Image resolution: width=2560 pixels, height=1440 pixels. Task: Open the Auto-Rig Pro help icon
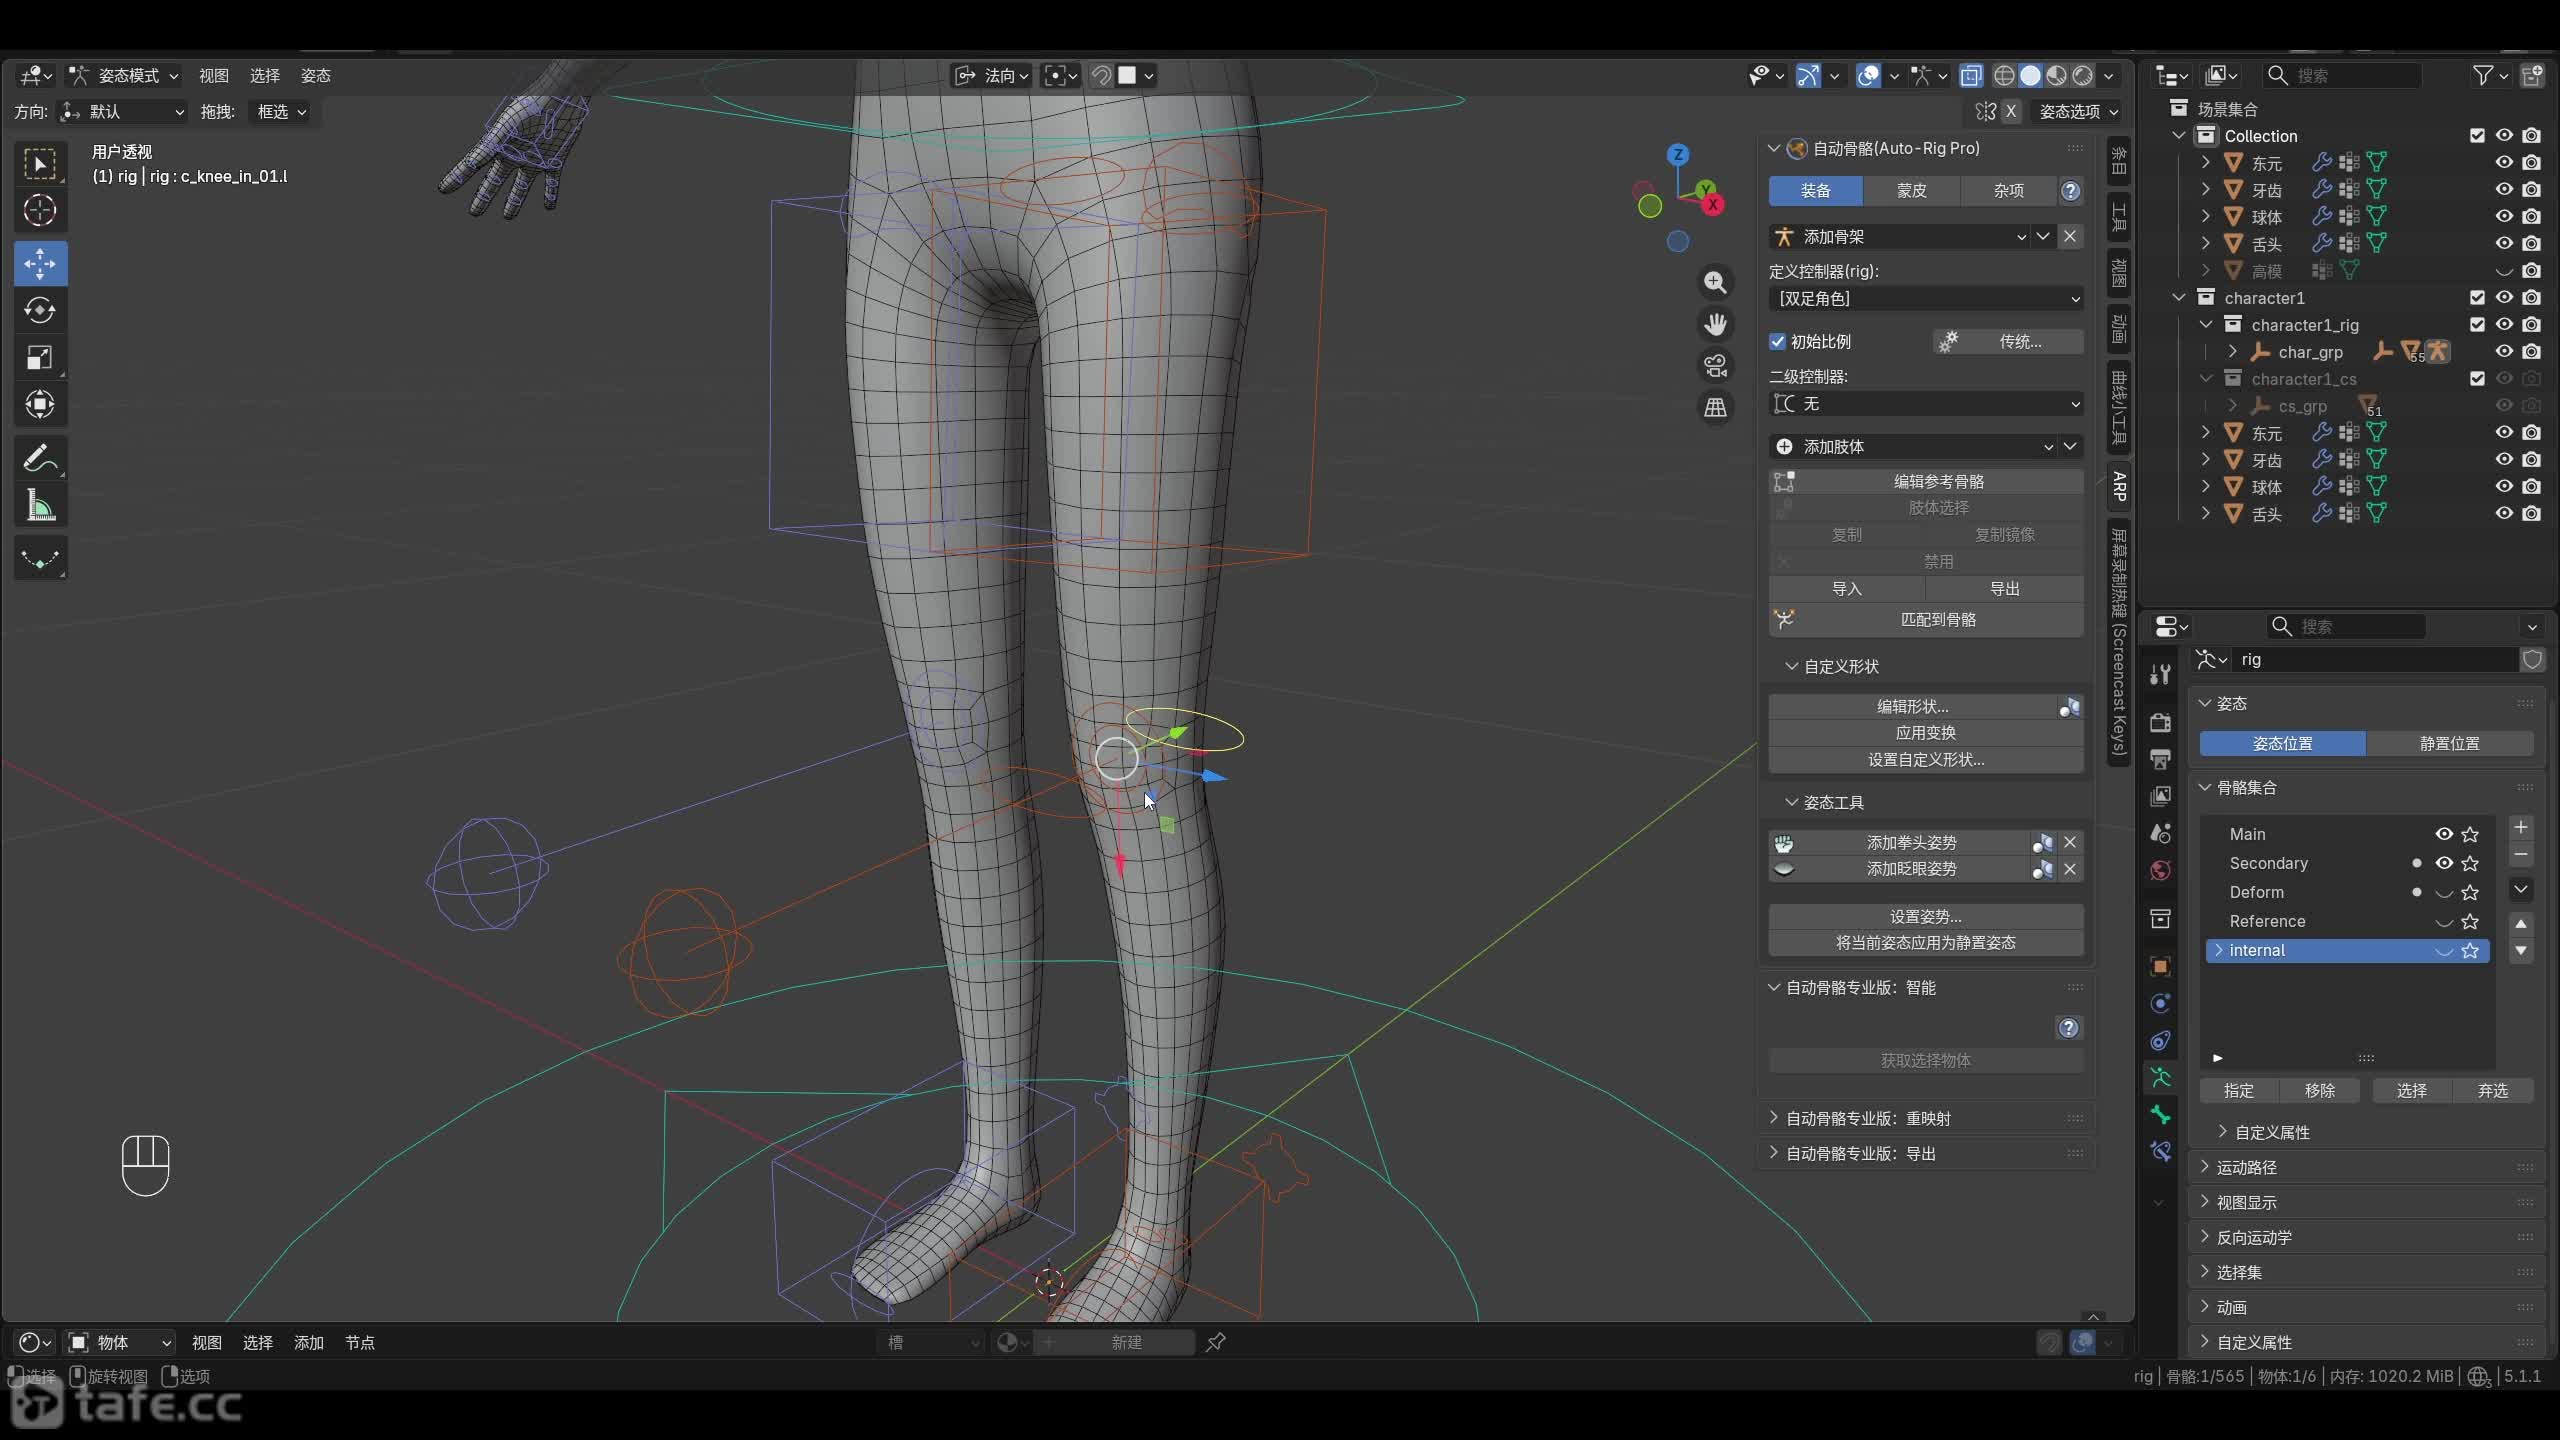pos(2071,191)
